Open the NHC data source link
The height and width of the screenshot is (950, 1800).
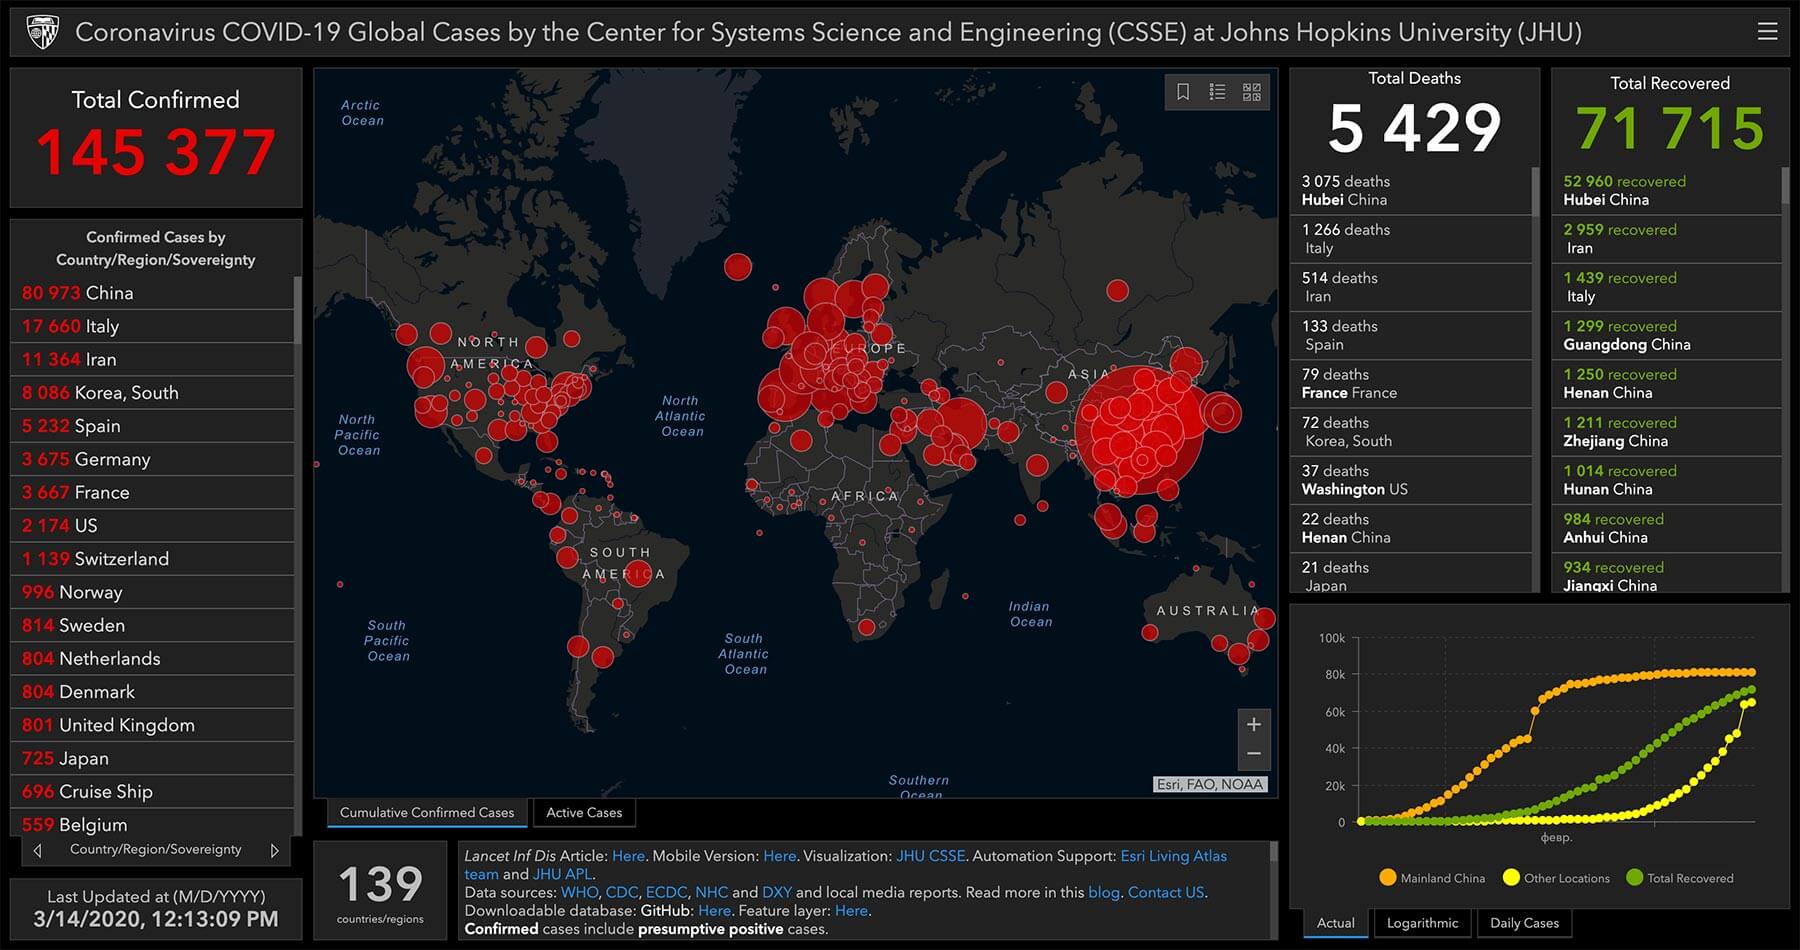711,893
